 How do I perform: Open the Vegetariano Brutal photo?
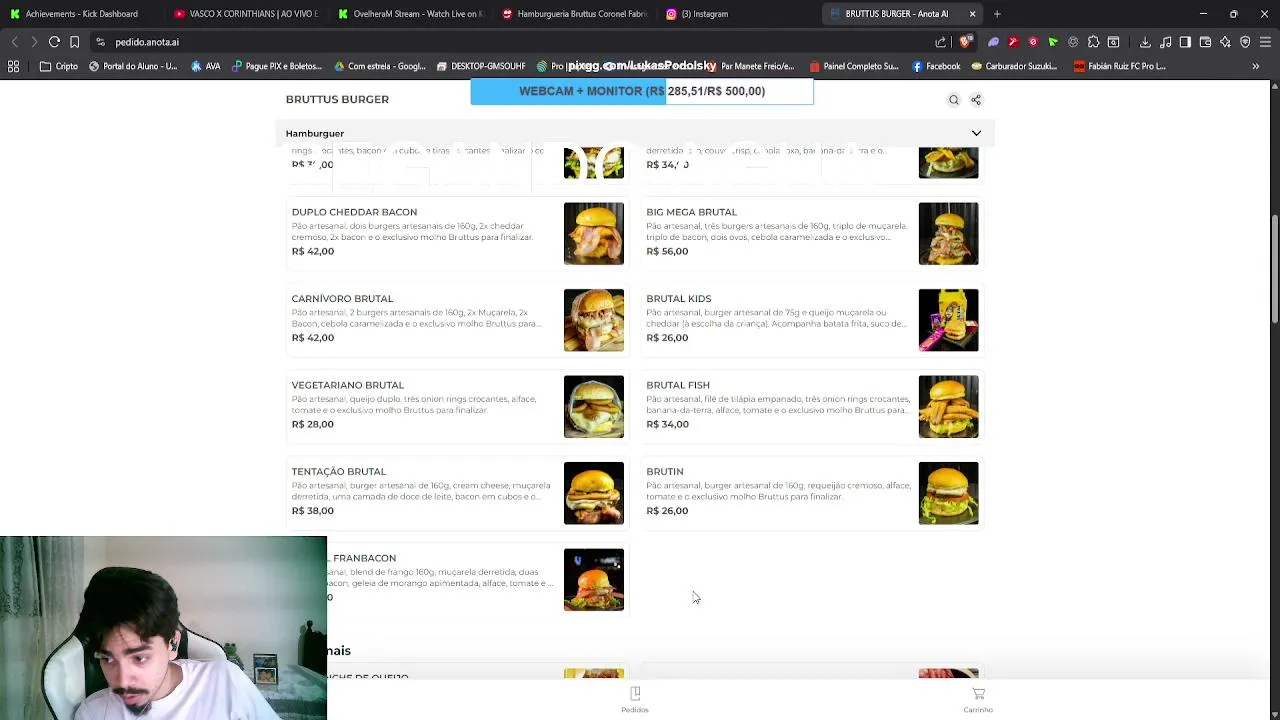click(594, 407)
